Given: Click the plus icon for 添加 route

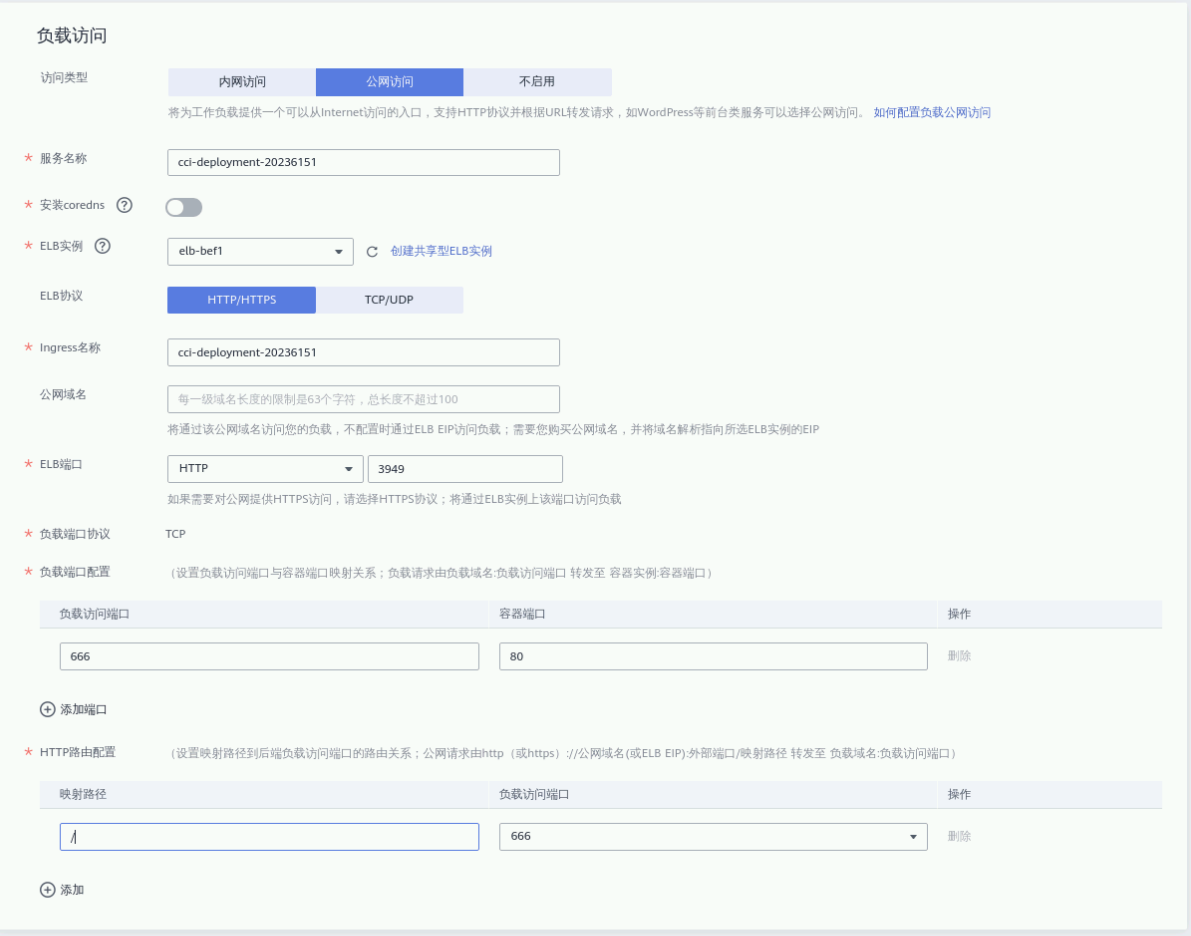Looking at the screenshot, I should click(48, 889).
